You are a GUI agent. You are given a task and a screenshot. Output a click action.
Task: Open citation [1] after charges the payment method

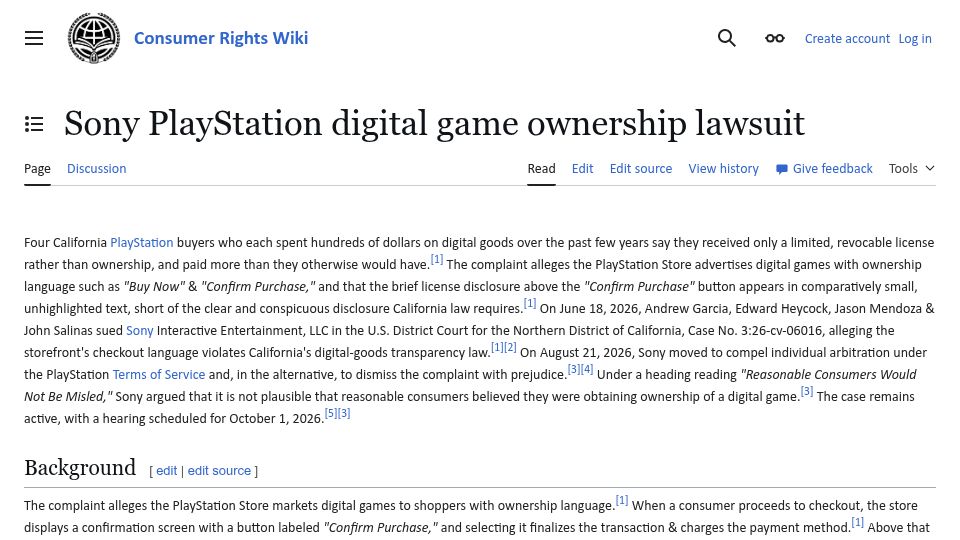click(857, 522)
